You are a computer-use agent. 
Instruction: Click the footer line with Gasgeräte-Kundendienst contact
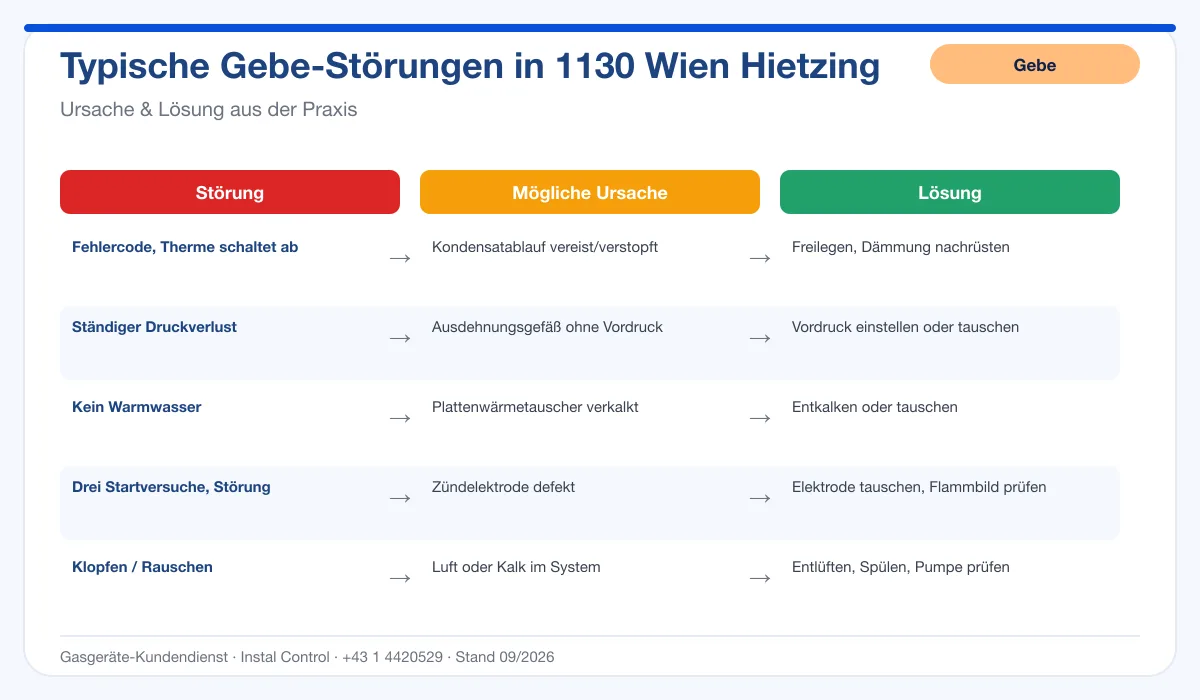(x=307, y=657)
